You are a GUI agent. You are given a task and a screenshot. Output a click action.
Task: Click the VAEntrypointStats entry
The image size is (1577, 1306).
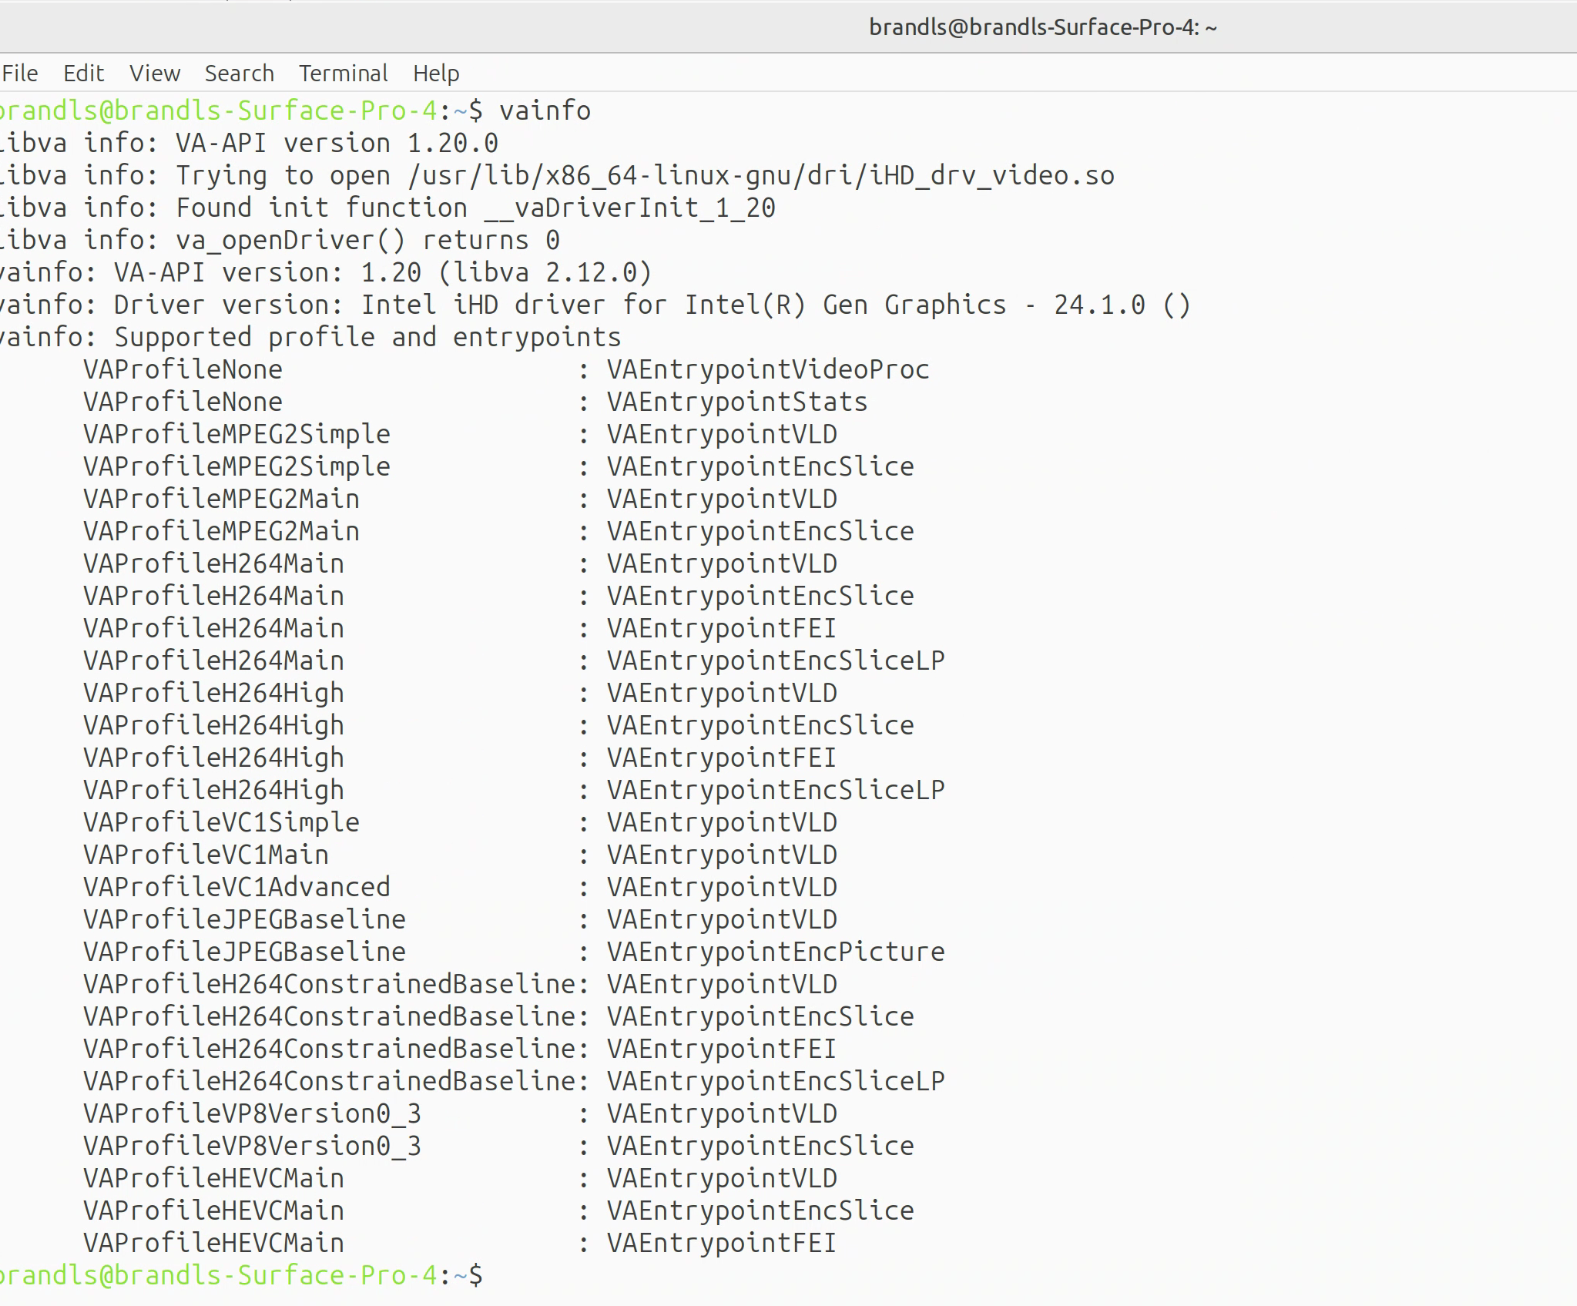(x=737, y=402)
